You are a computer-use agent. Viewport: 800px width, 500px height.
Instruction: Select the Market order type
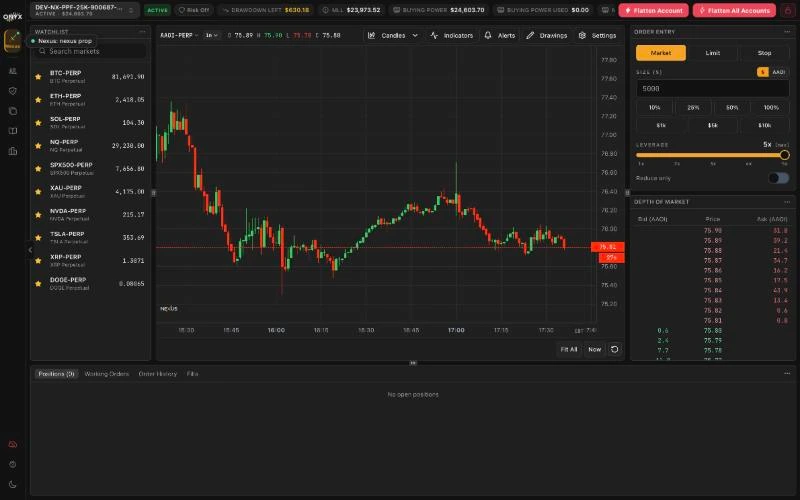(x=661, y=53)
